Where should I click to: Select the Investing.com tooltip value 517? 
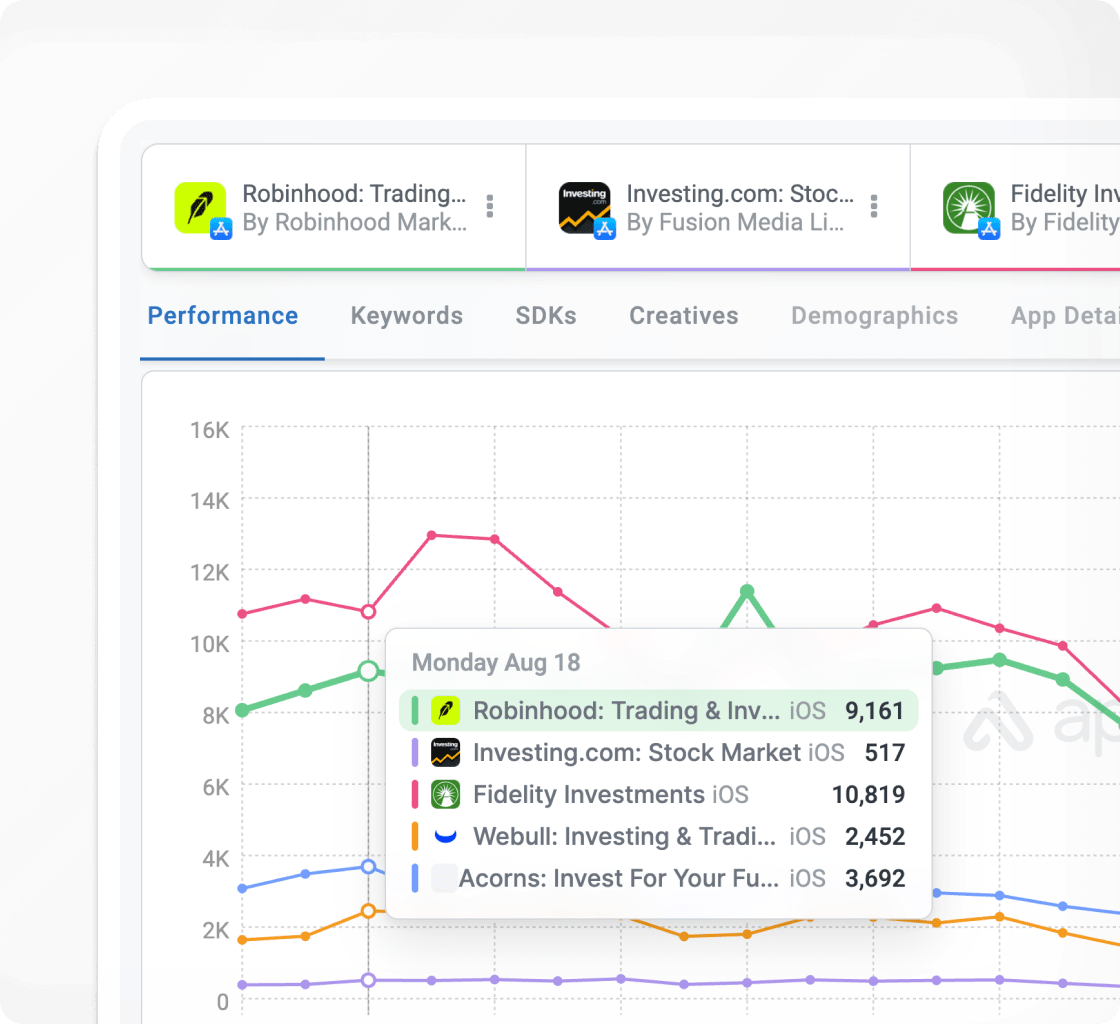pyautogui.click(x=885, y=753)
